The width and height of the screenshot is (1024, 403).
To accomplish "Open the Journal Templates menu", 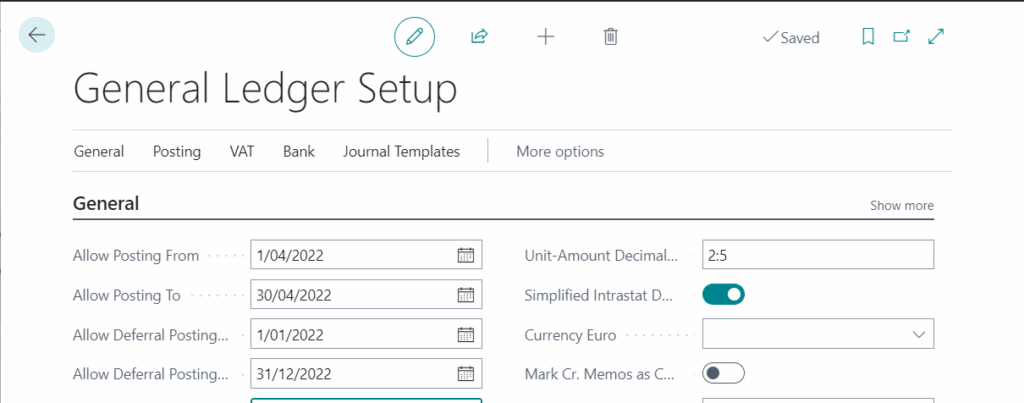I will pyautogui.click(x=401, y=152).
